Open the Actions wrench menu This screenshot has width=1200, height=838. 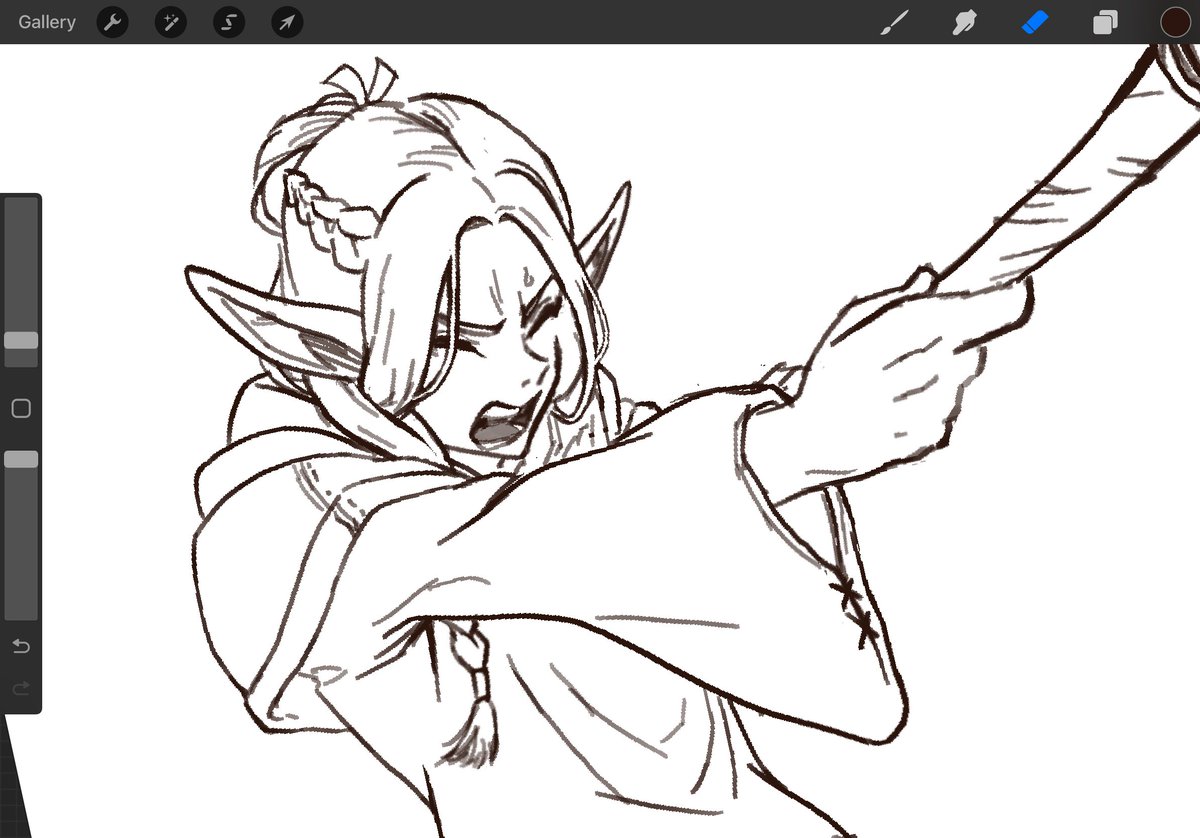point(112,22)
